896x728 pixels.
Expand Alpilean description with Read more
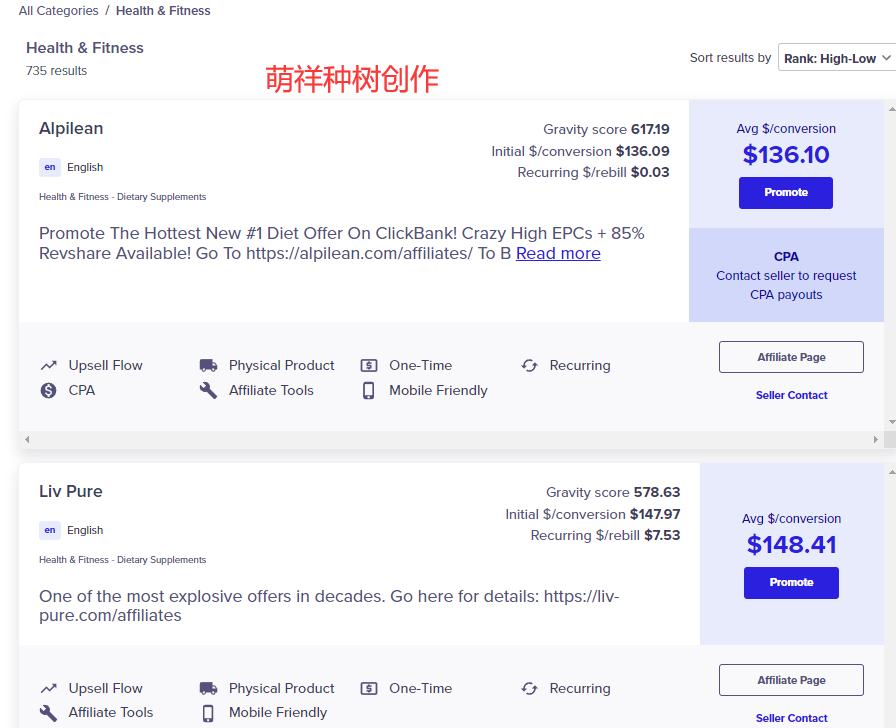coord(558,253)
